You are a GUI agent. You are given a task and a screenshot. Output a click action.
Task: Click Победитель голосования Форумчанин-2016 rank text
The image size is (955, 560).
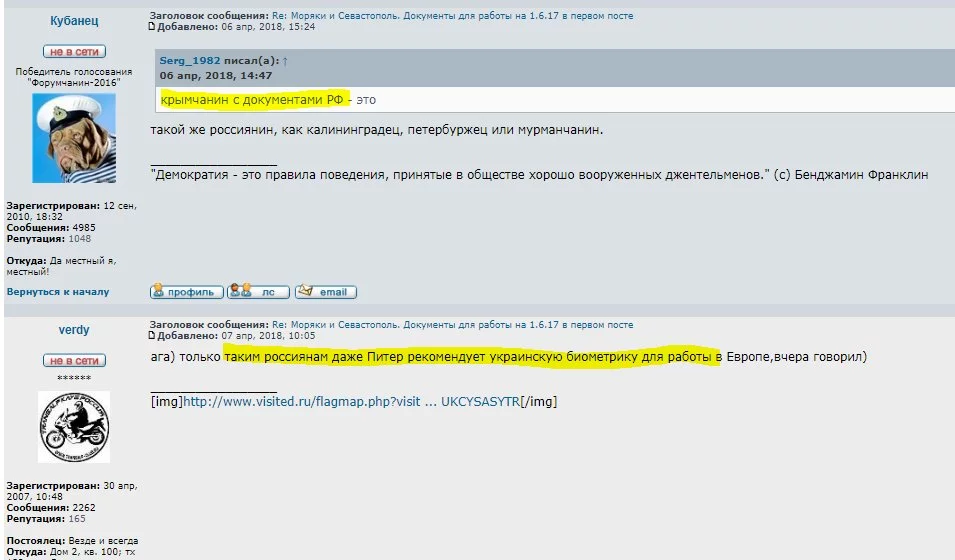pyautogui.click(x=74, y=77)
